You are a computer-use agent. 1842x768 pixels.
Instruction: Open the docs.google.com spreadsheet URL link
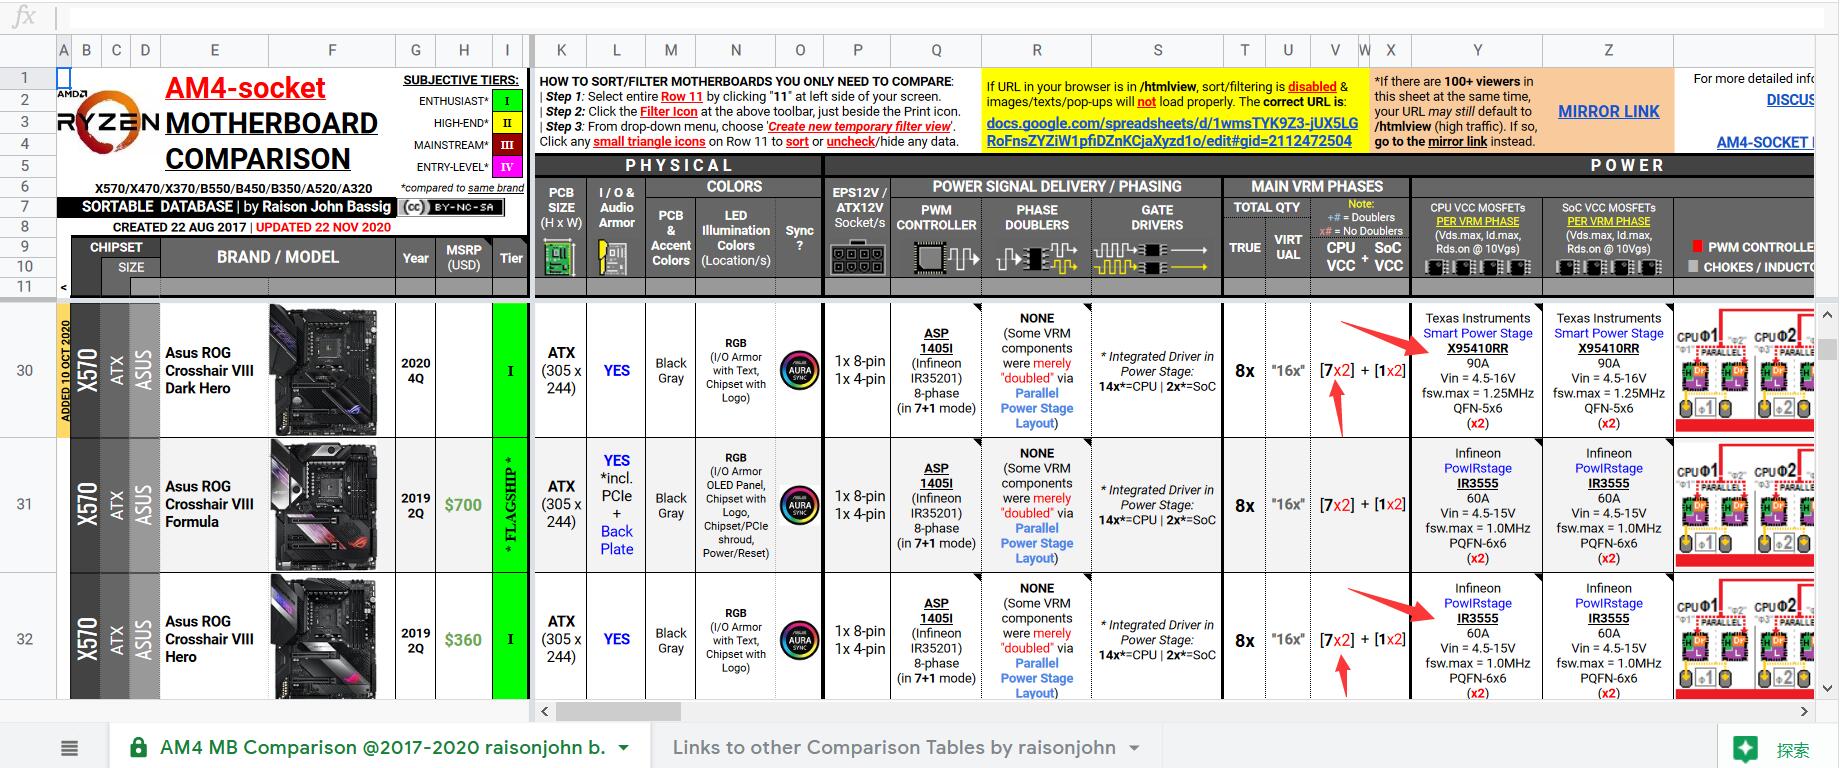[1171, 132]
